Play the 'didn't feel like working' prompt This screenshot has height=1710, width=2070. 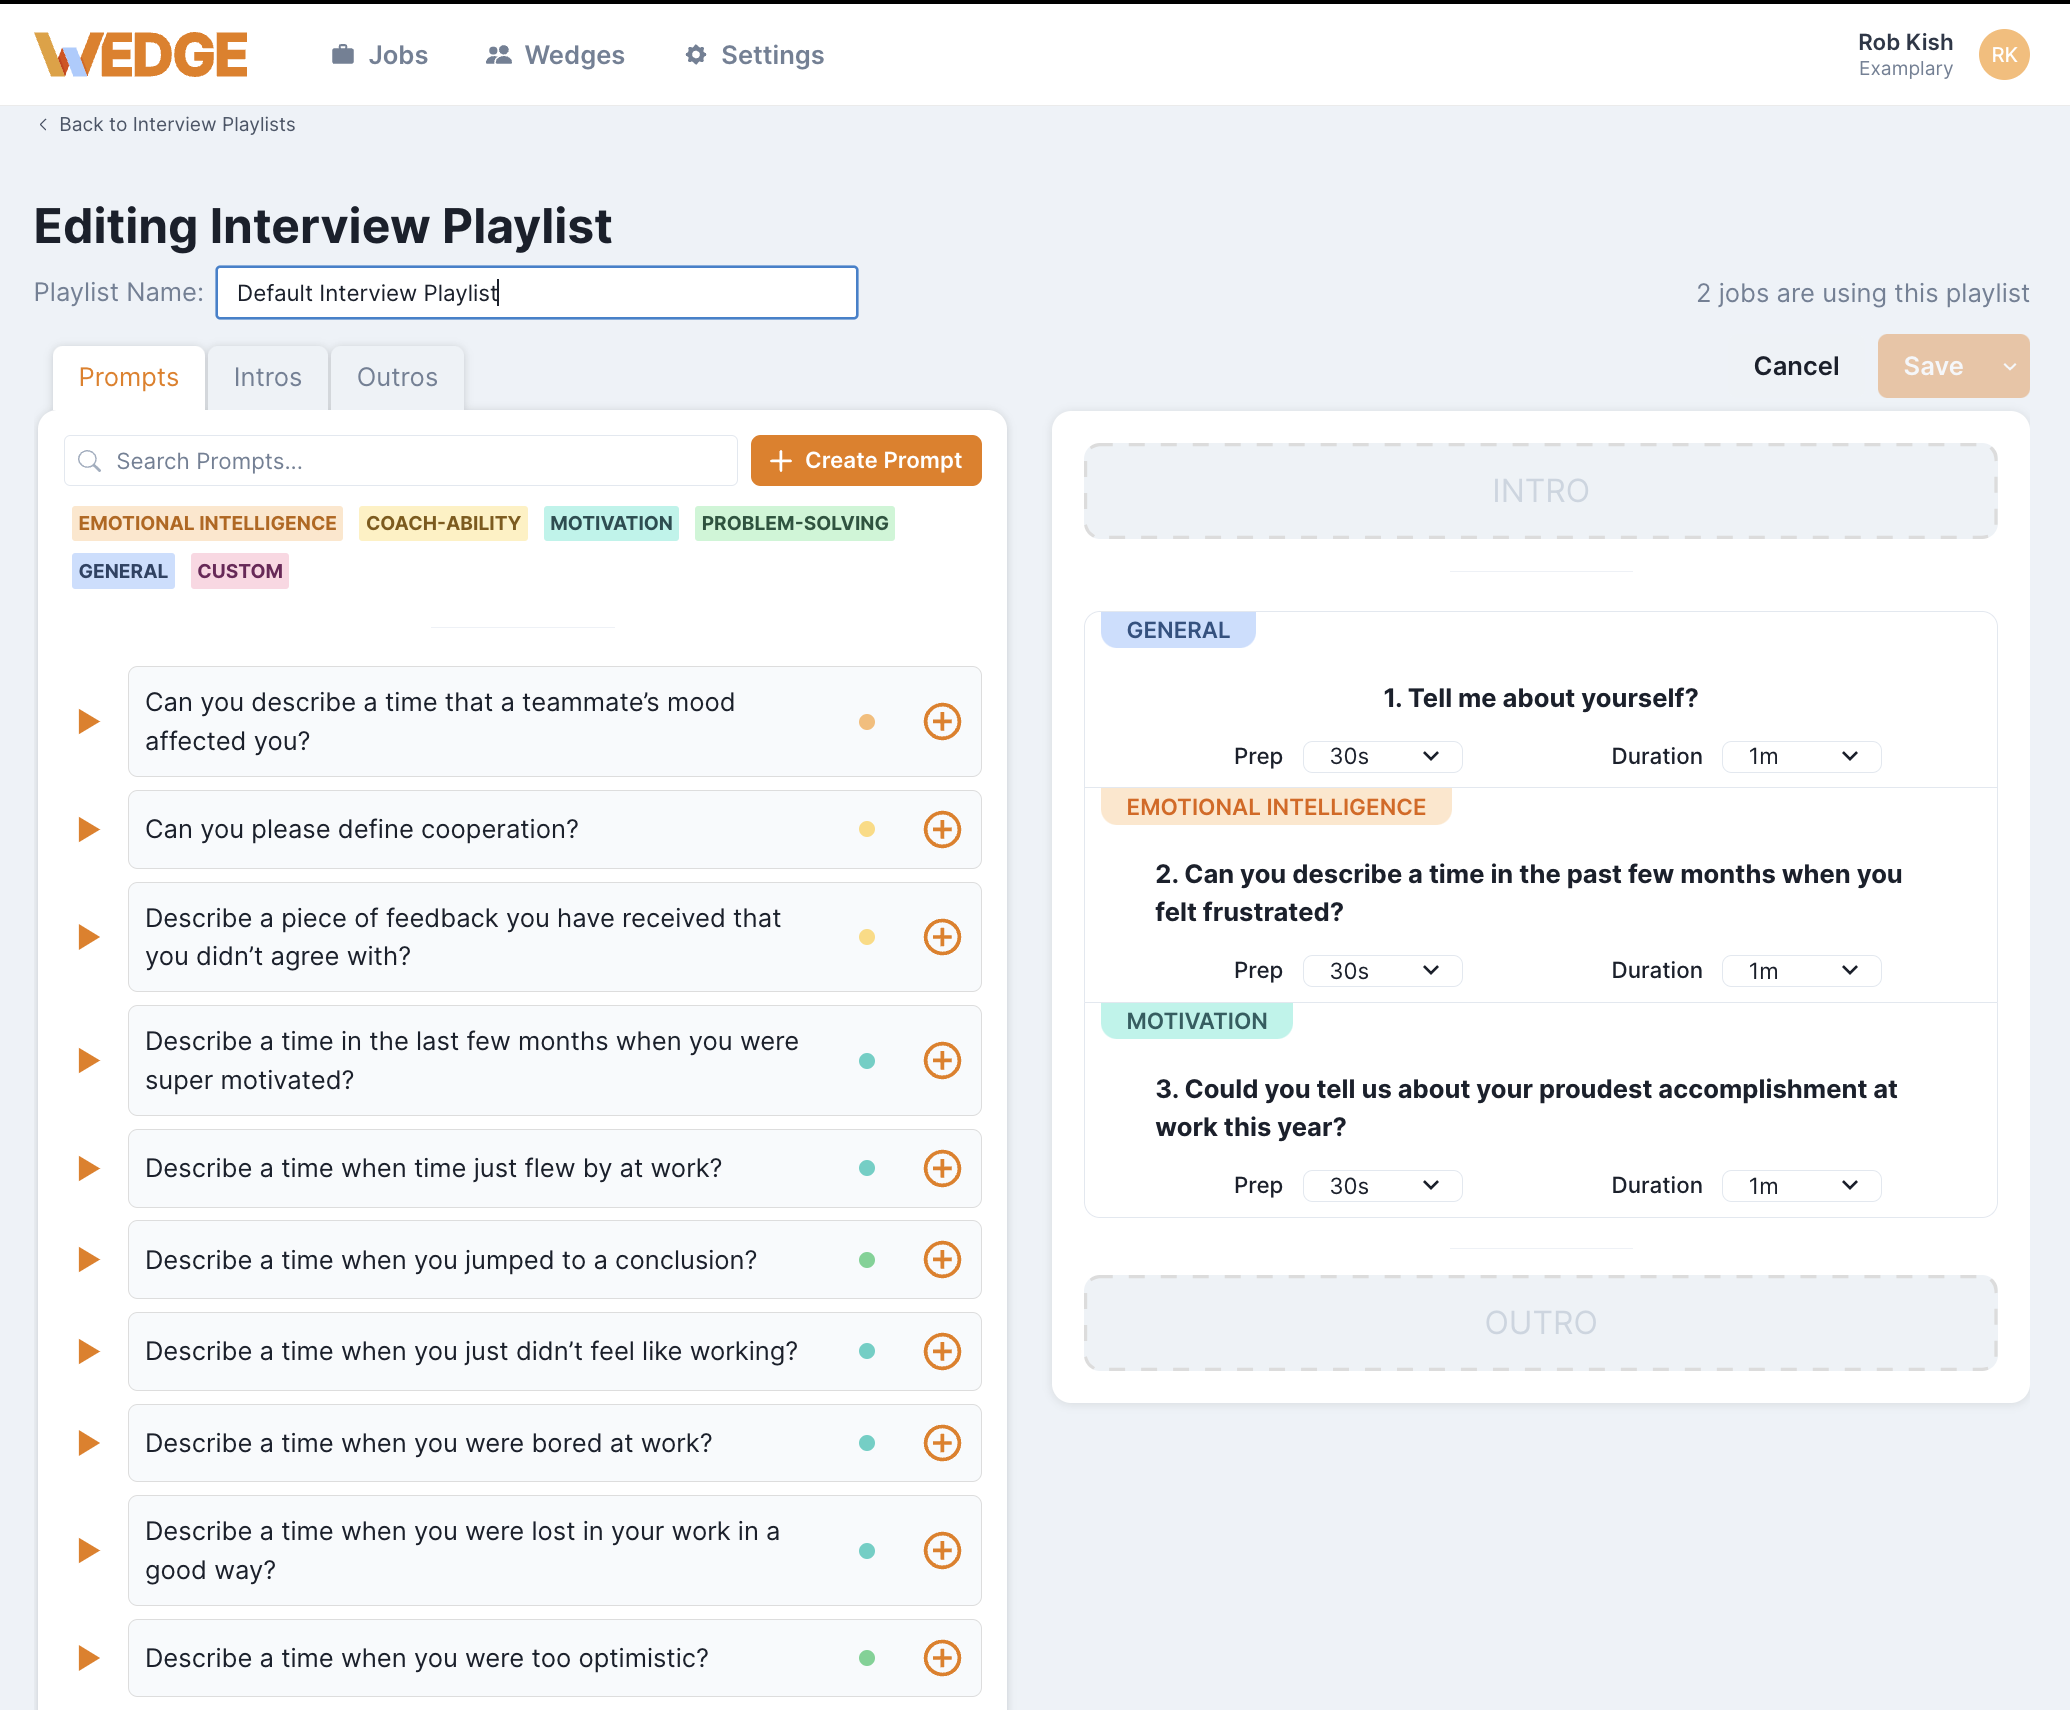pyautogui.click(x=89, y=1351)
